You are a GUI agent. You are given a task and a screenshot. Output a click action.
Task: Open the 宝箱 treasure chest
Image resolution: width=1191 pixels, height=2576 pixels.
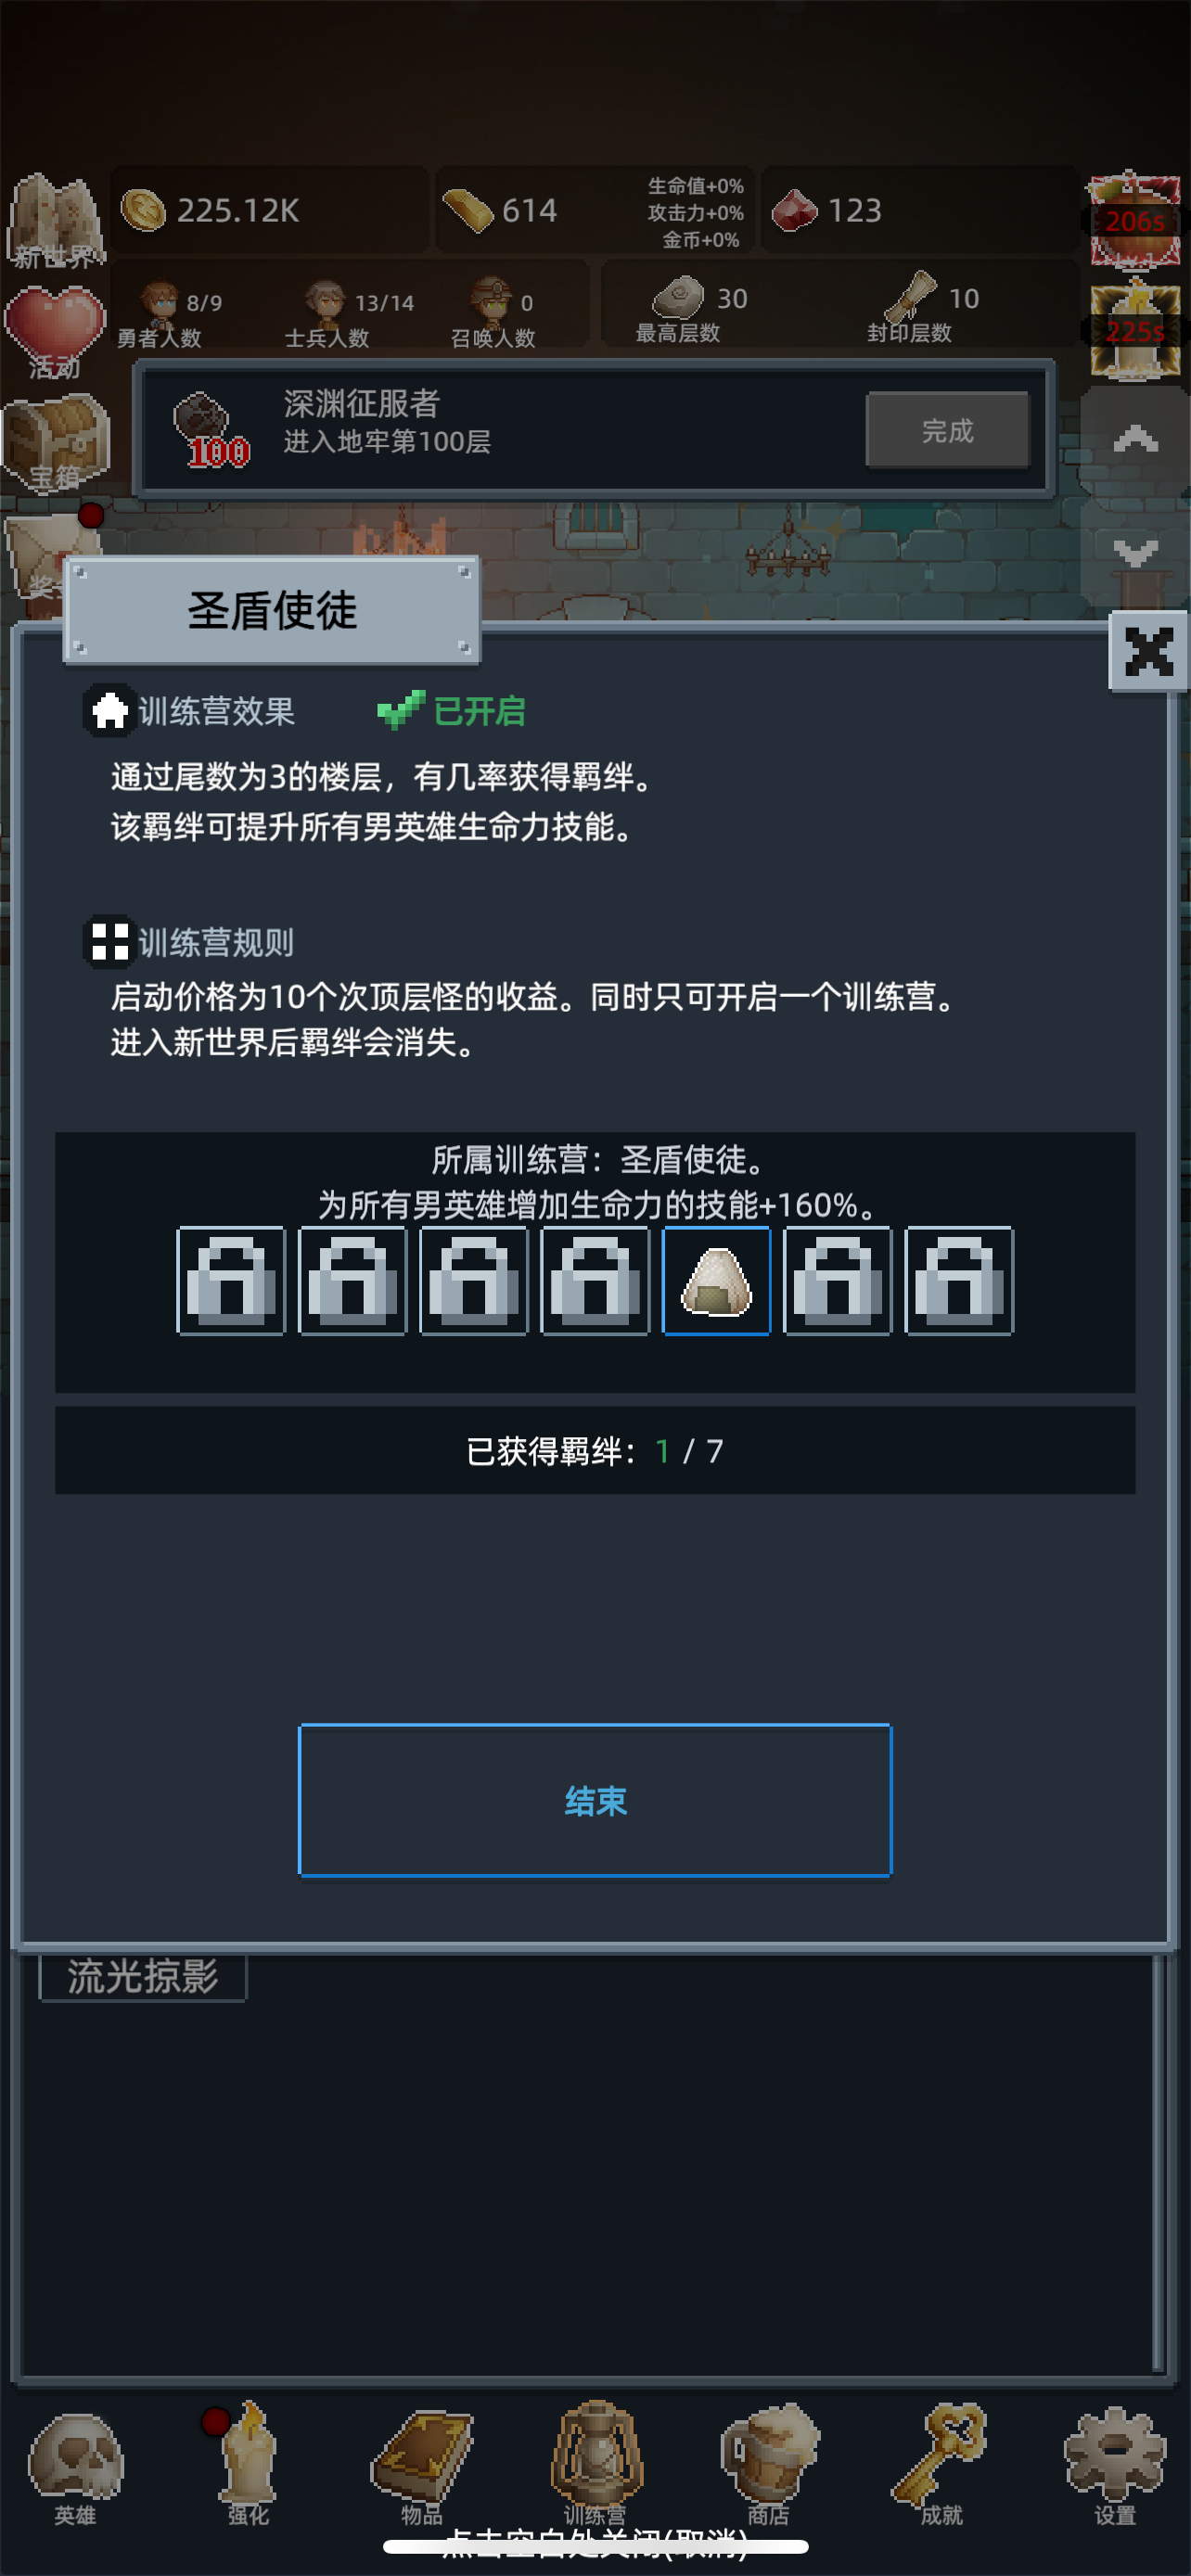click(54, 442)
